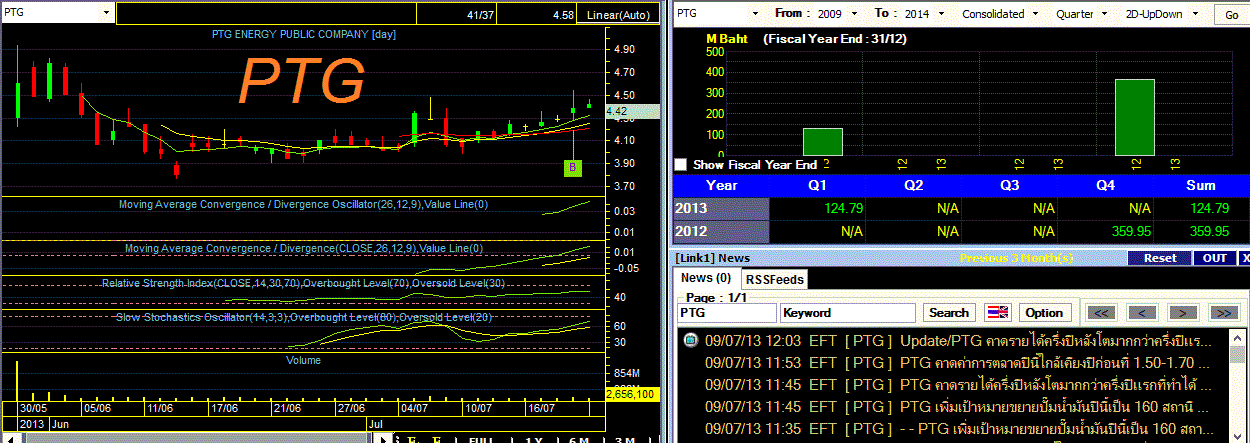Click the 2013 year row header
The height and width of the screenshot is (443, 1250).
(x=721, y=208)
